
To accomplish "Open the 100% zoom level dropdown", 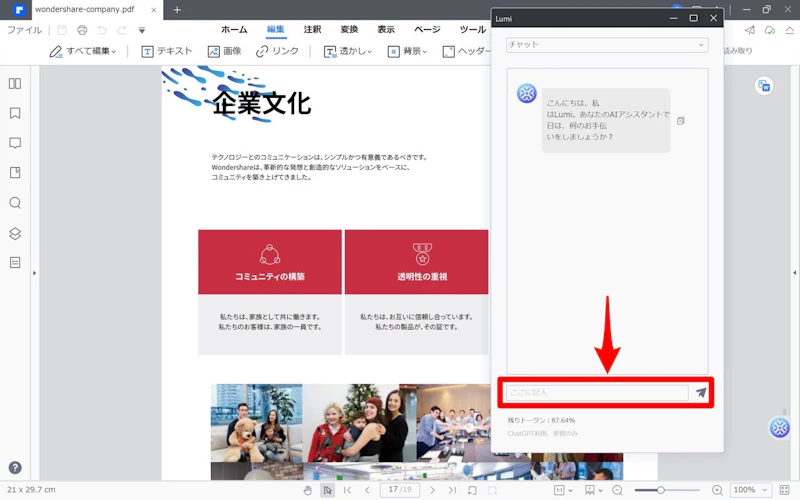I will tap(750, 490).
